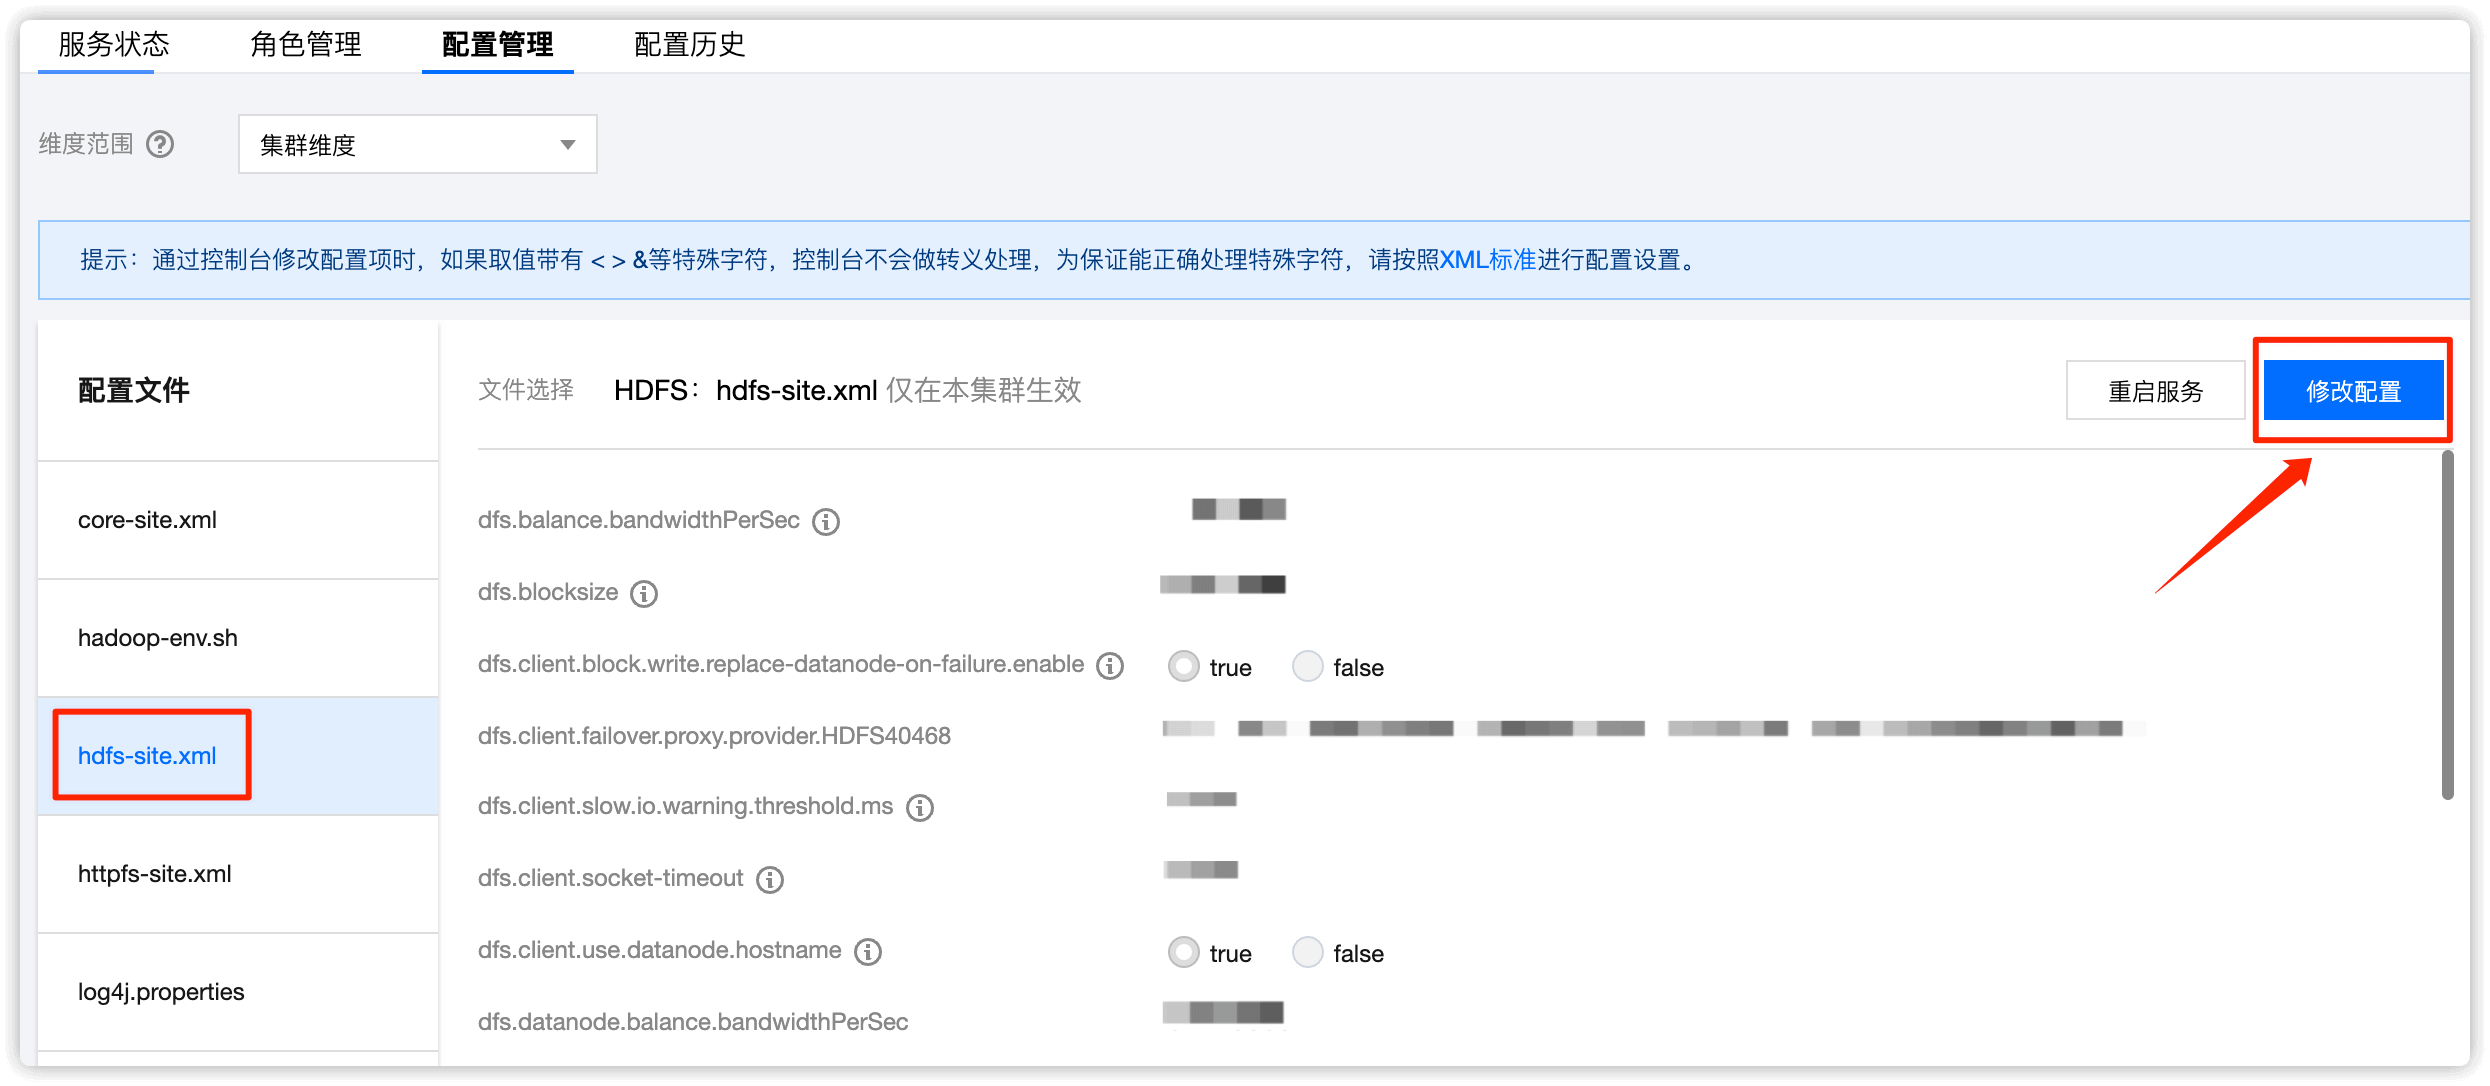Click dfs.datanode.balance.bandwidthPerSec parameter name
Screen dimensions: 2490x1086
coord(693,1022)
